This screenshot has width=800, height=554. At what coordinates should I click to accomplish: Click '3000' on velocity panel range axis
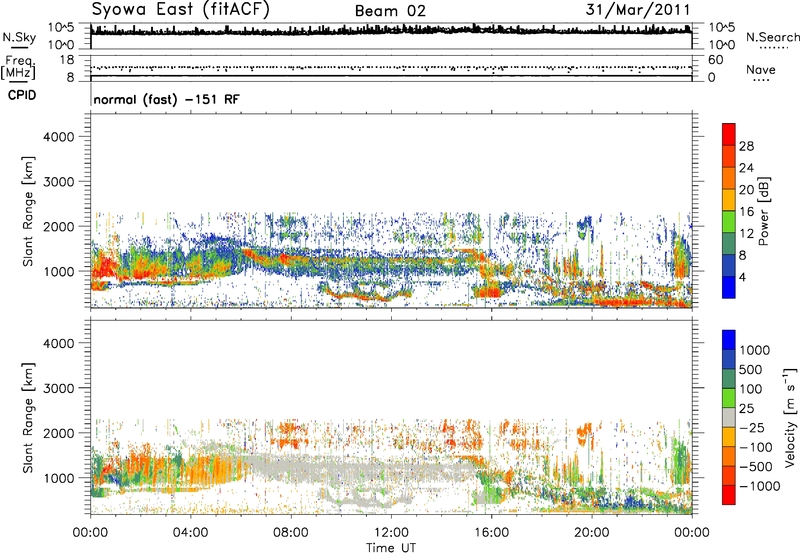click(59, 388)
